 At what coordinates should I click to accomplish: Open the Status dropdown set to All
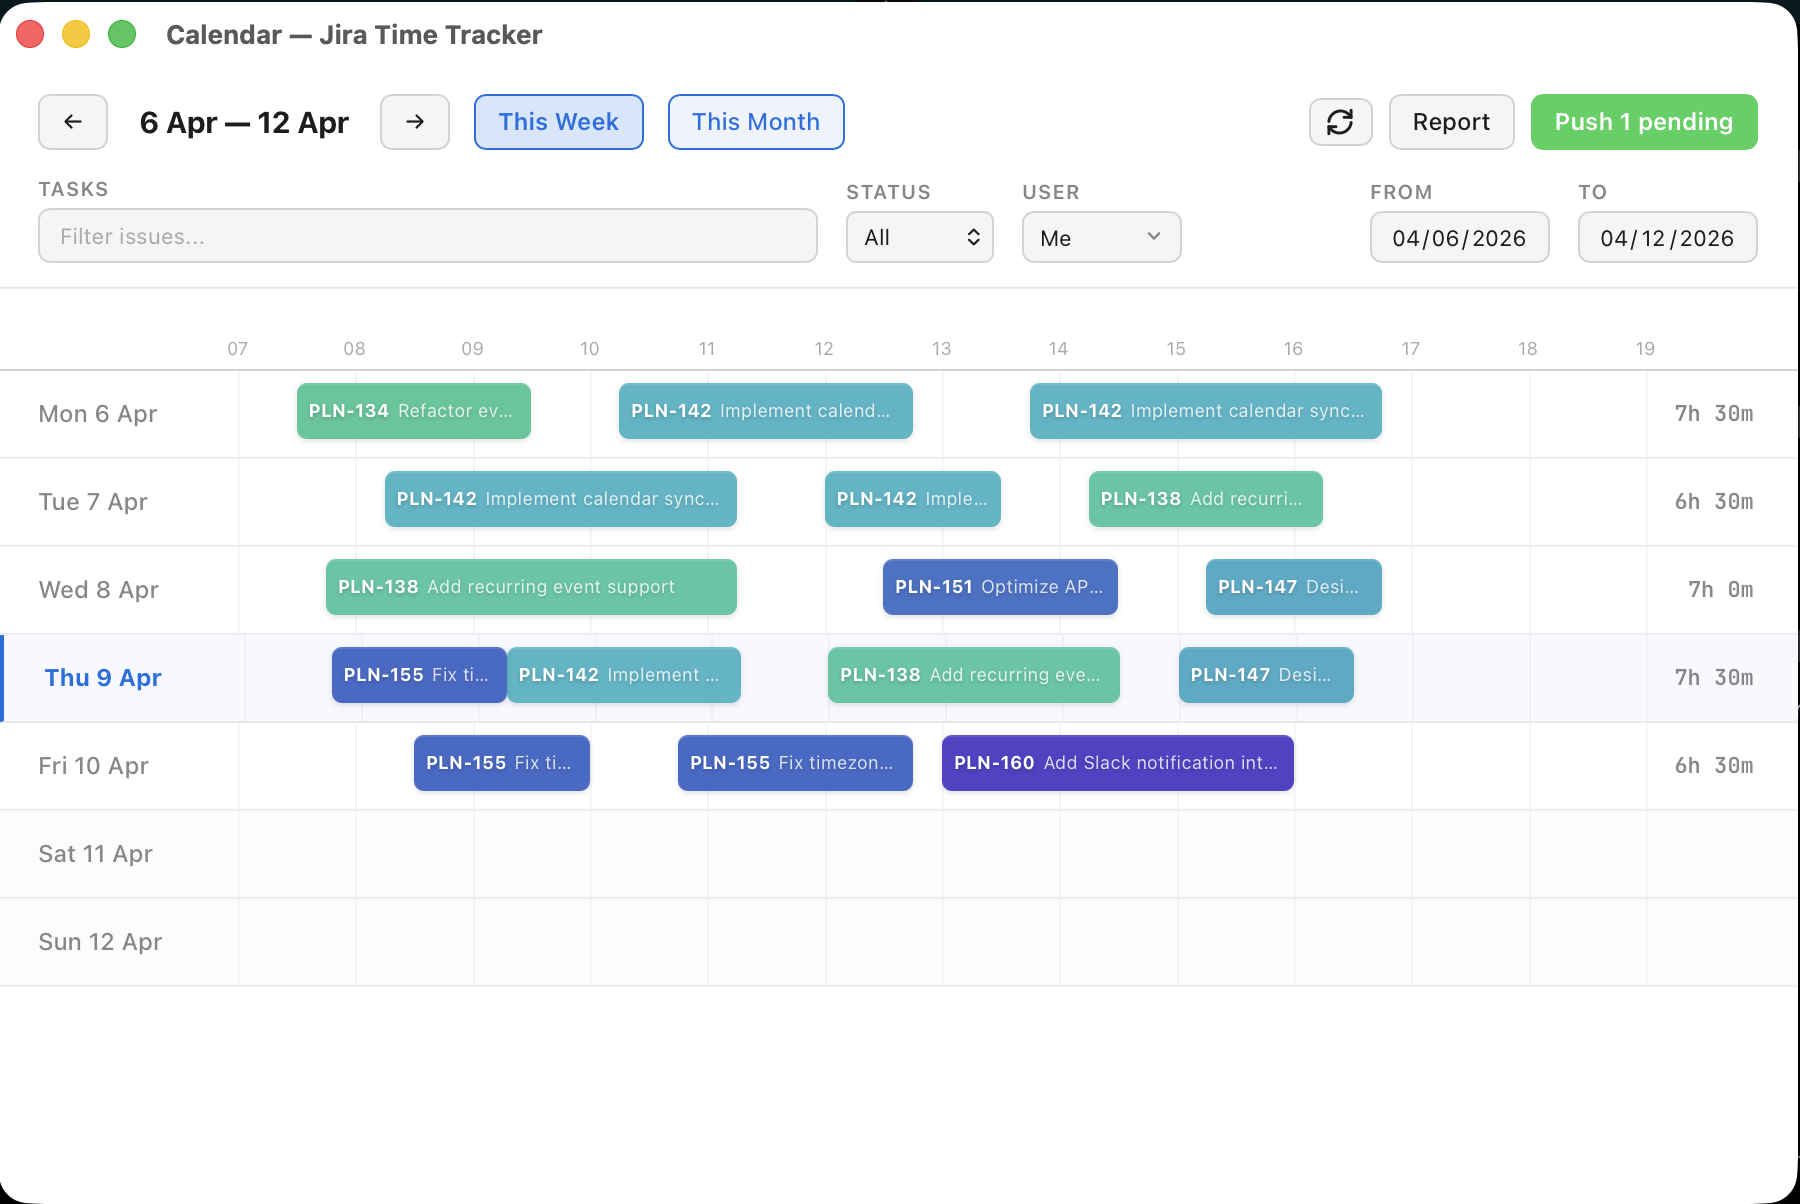tap(919, 238)
